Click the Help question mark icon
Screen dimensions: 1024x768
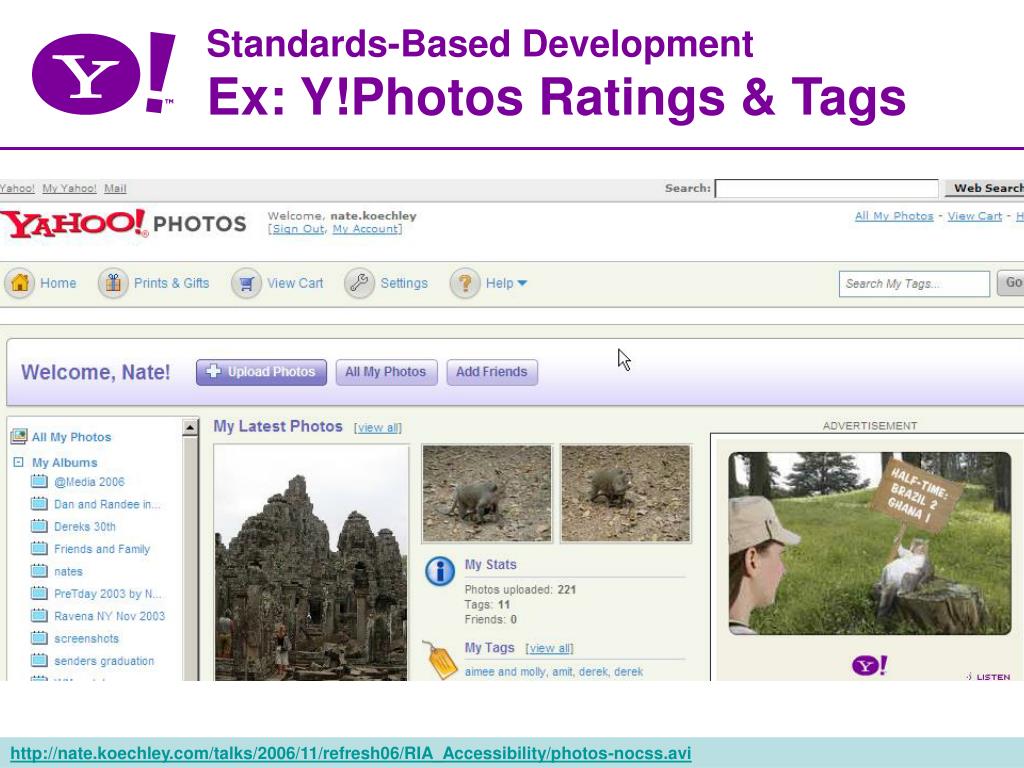[x=464, y=283]
